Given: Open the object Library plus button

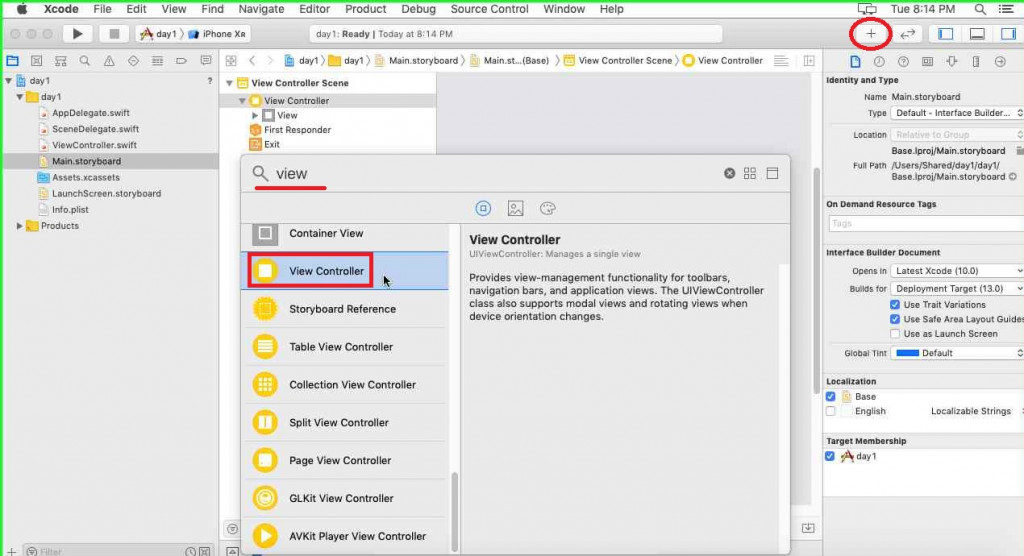Looking at the screenshot, I should point(871,34).
